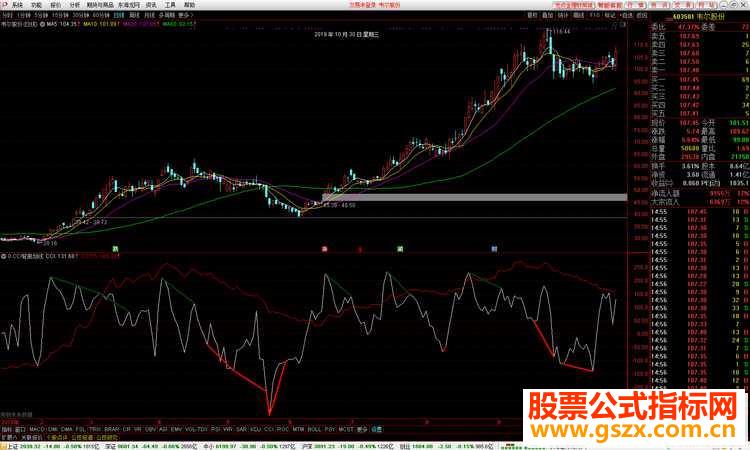Click the 自选 add-to-watchlist item
The height and width of the screenshot is (450, 750).
(x=627, y=15)
